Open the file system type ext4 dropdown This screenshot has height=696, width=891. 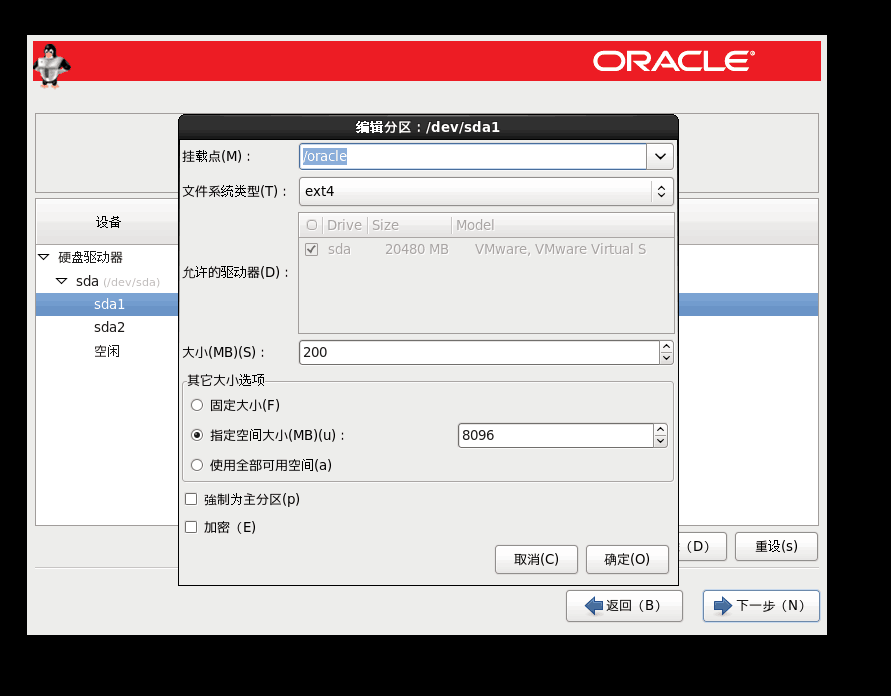tap(486, 191)
